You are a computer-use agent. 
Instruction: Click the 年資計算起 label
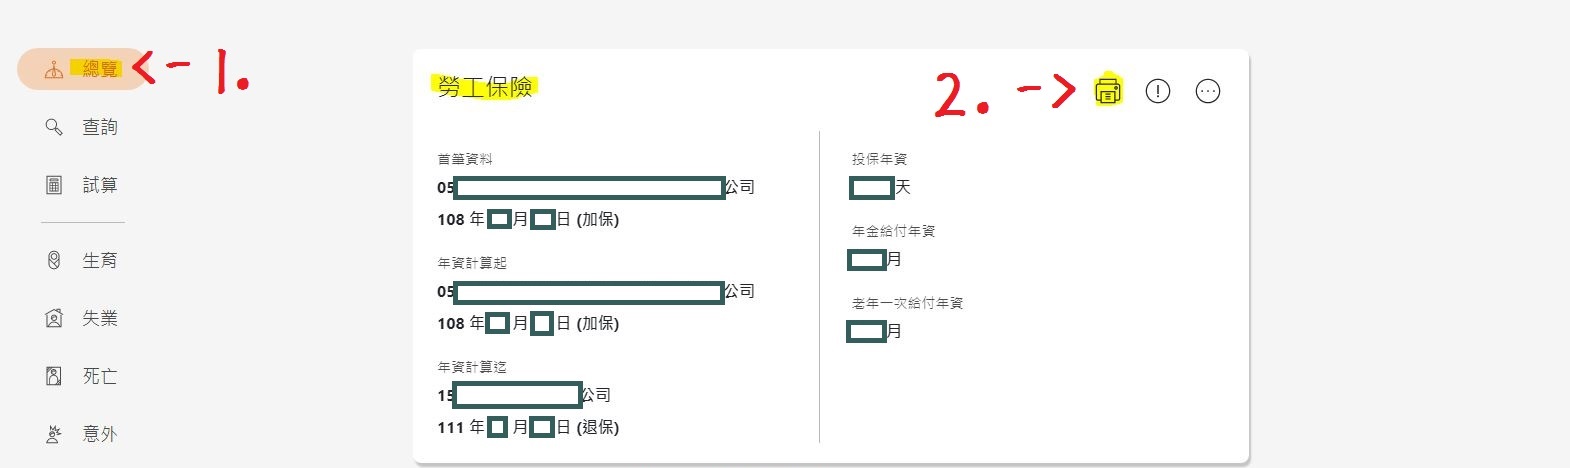click(x=472, y=263)
